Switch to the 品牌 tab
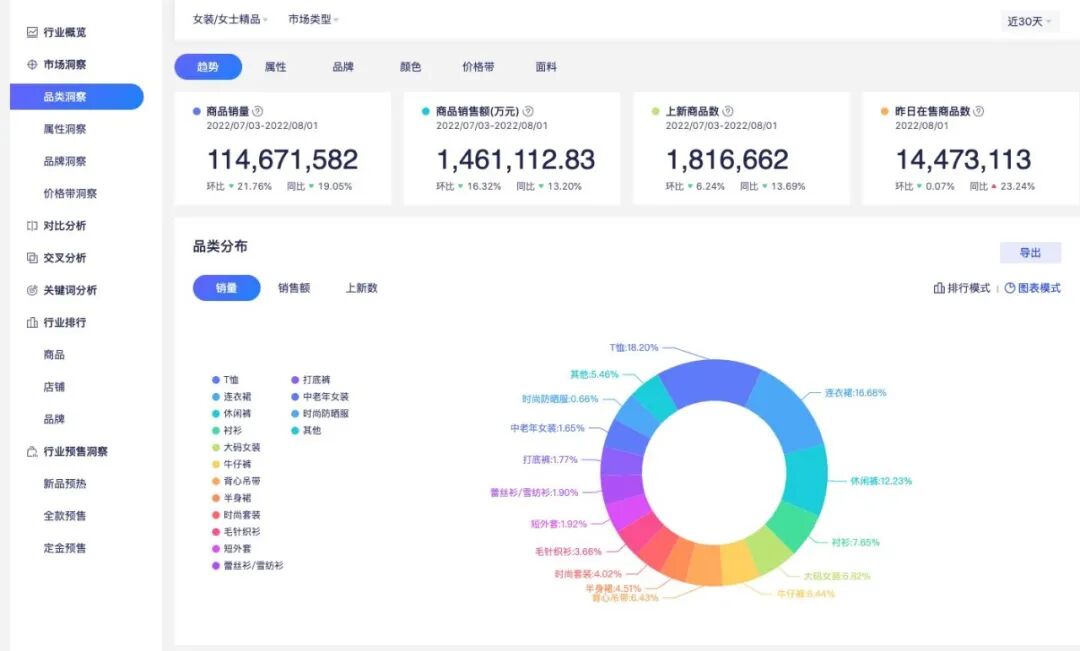This screenshot has height=651, width=1080. coord(343,67)
